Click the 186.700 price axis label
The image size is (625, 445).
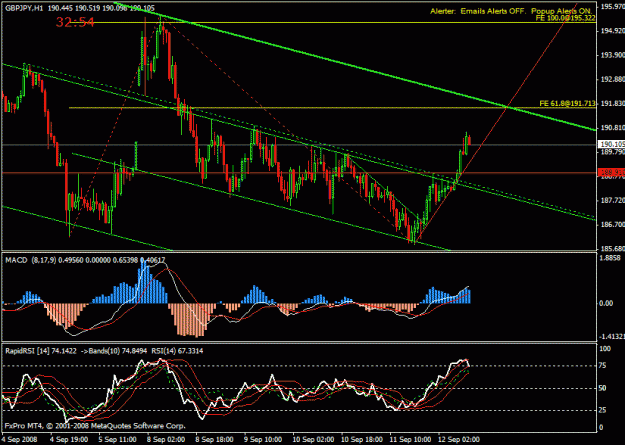pyautogui.click(x=613, y=224)
